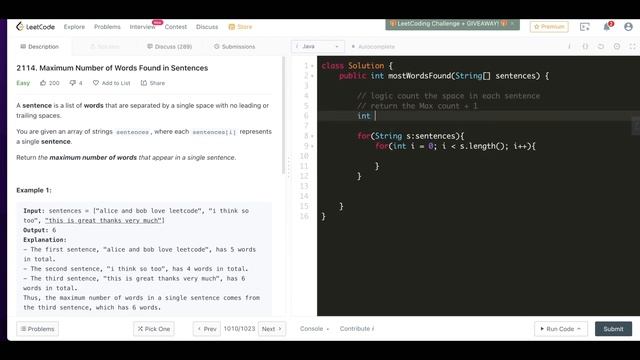Expand the Console panel
This screenshot has width=640, height=360.
[x=314, y=329]
